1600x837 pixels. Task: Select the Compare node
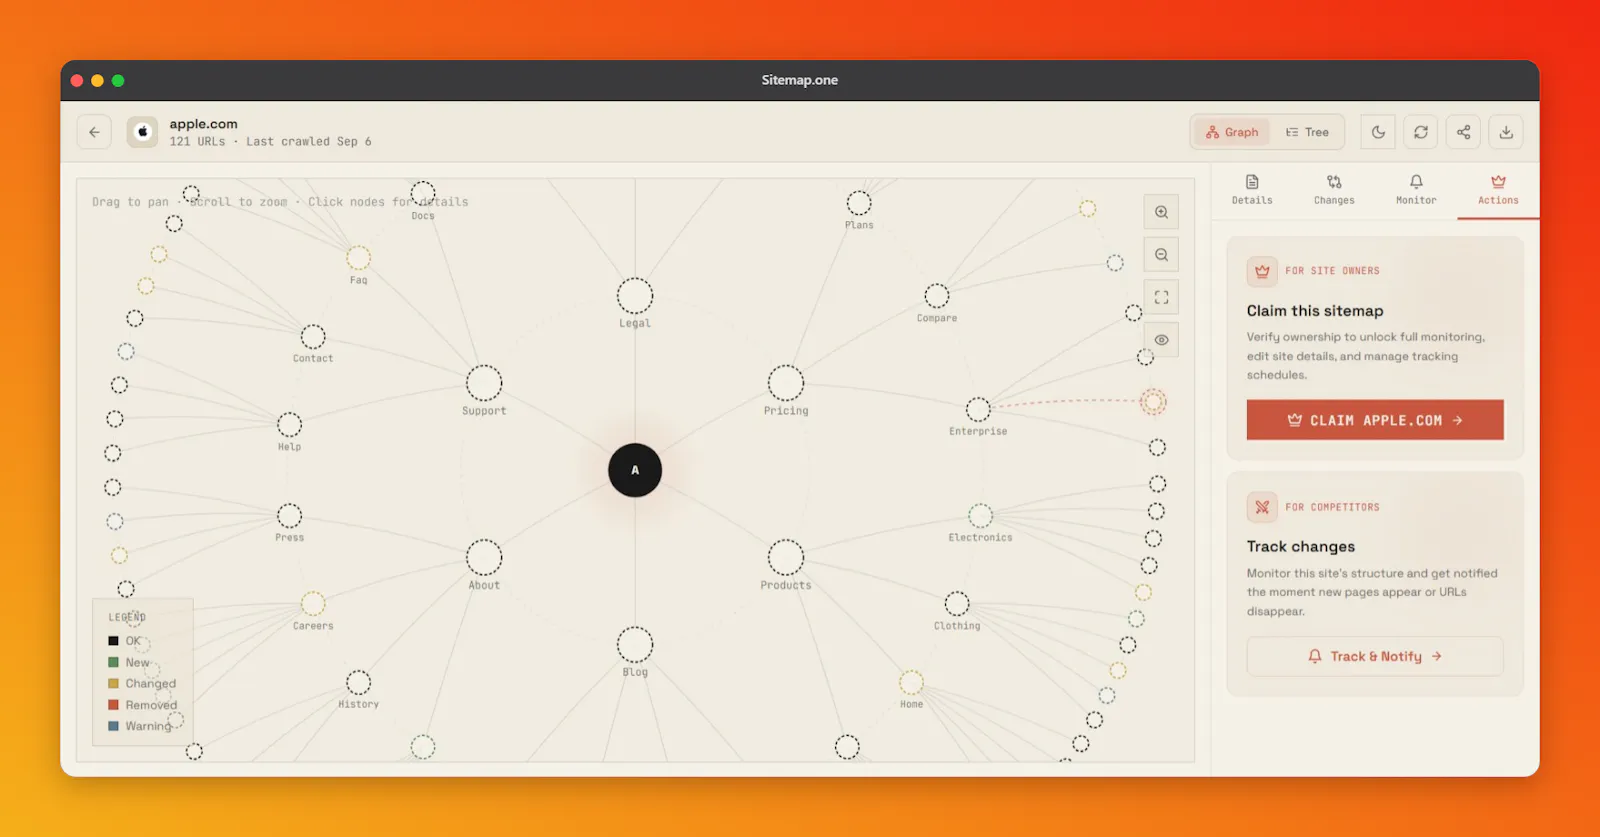(937, 296)
